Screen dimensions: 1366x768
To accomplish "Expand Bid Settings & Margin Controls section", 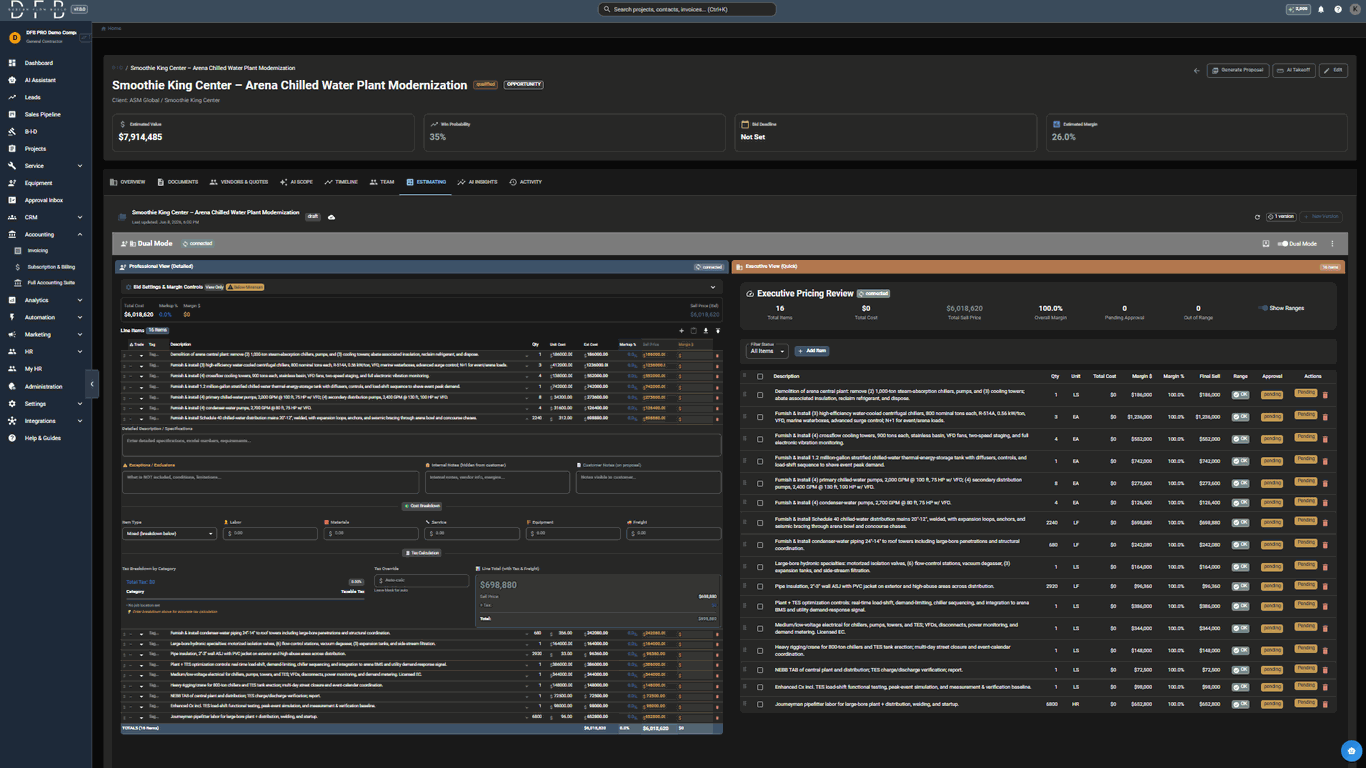I will (713, 287).
